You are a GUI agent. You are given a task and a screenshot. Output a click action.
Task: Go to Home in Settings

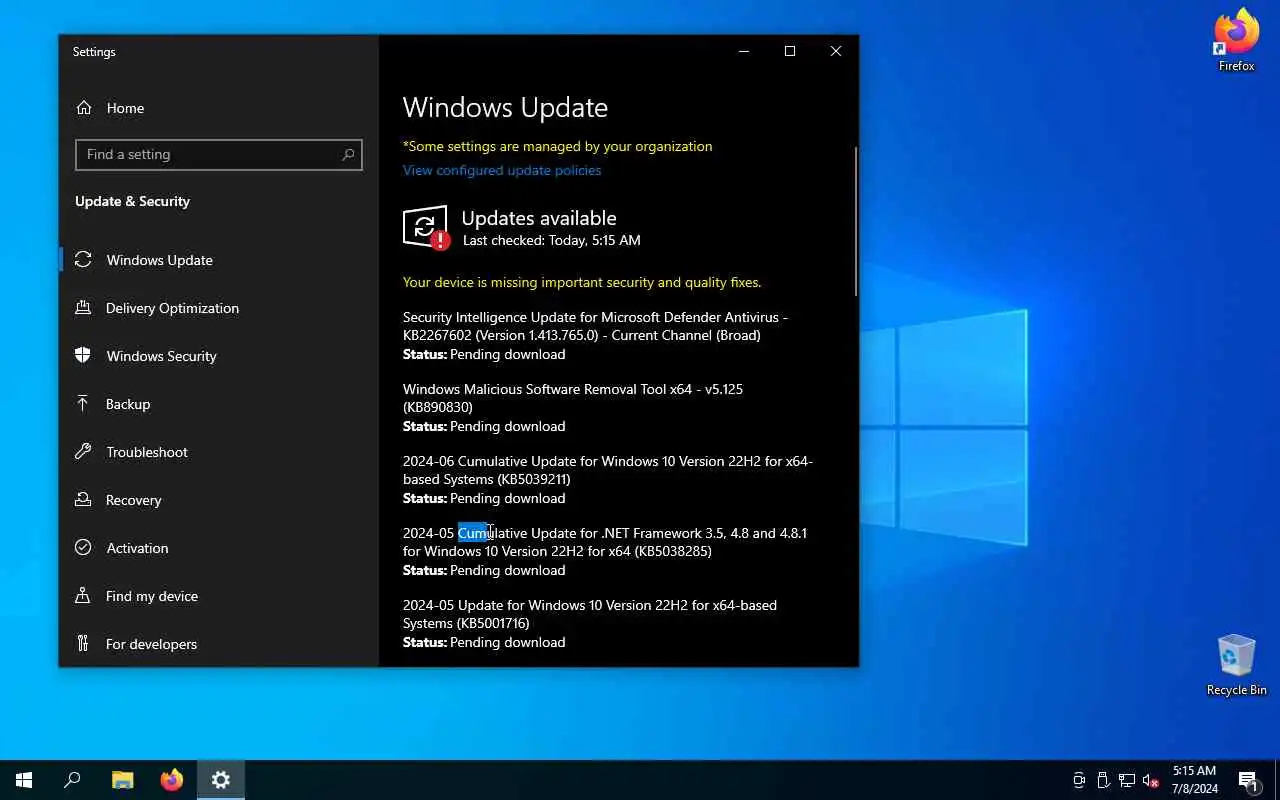click(218, 108)
